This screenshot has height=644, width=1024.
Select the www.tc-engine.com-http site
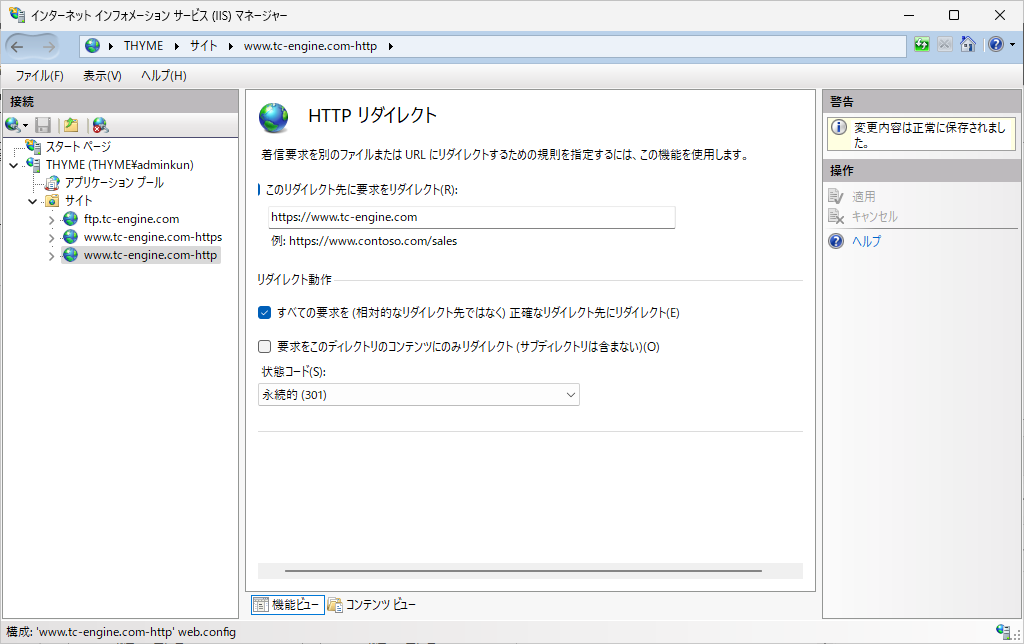click(x=150, y=255)
